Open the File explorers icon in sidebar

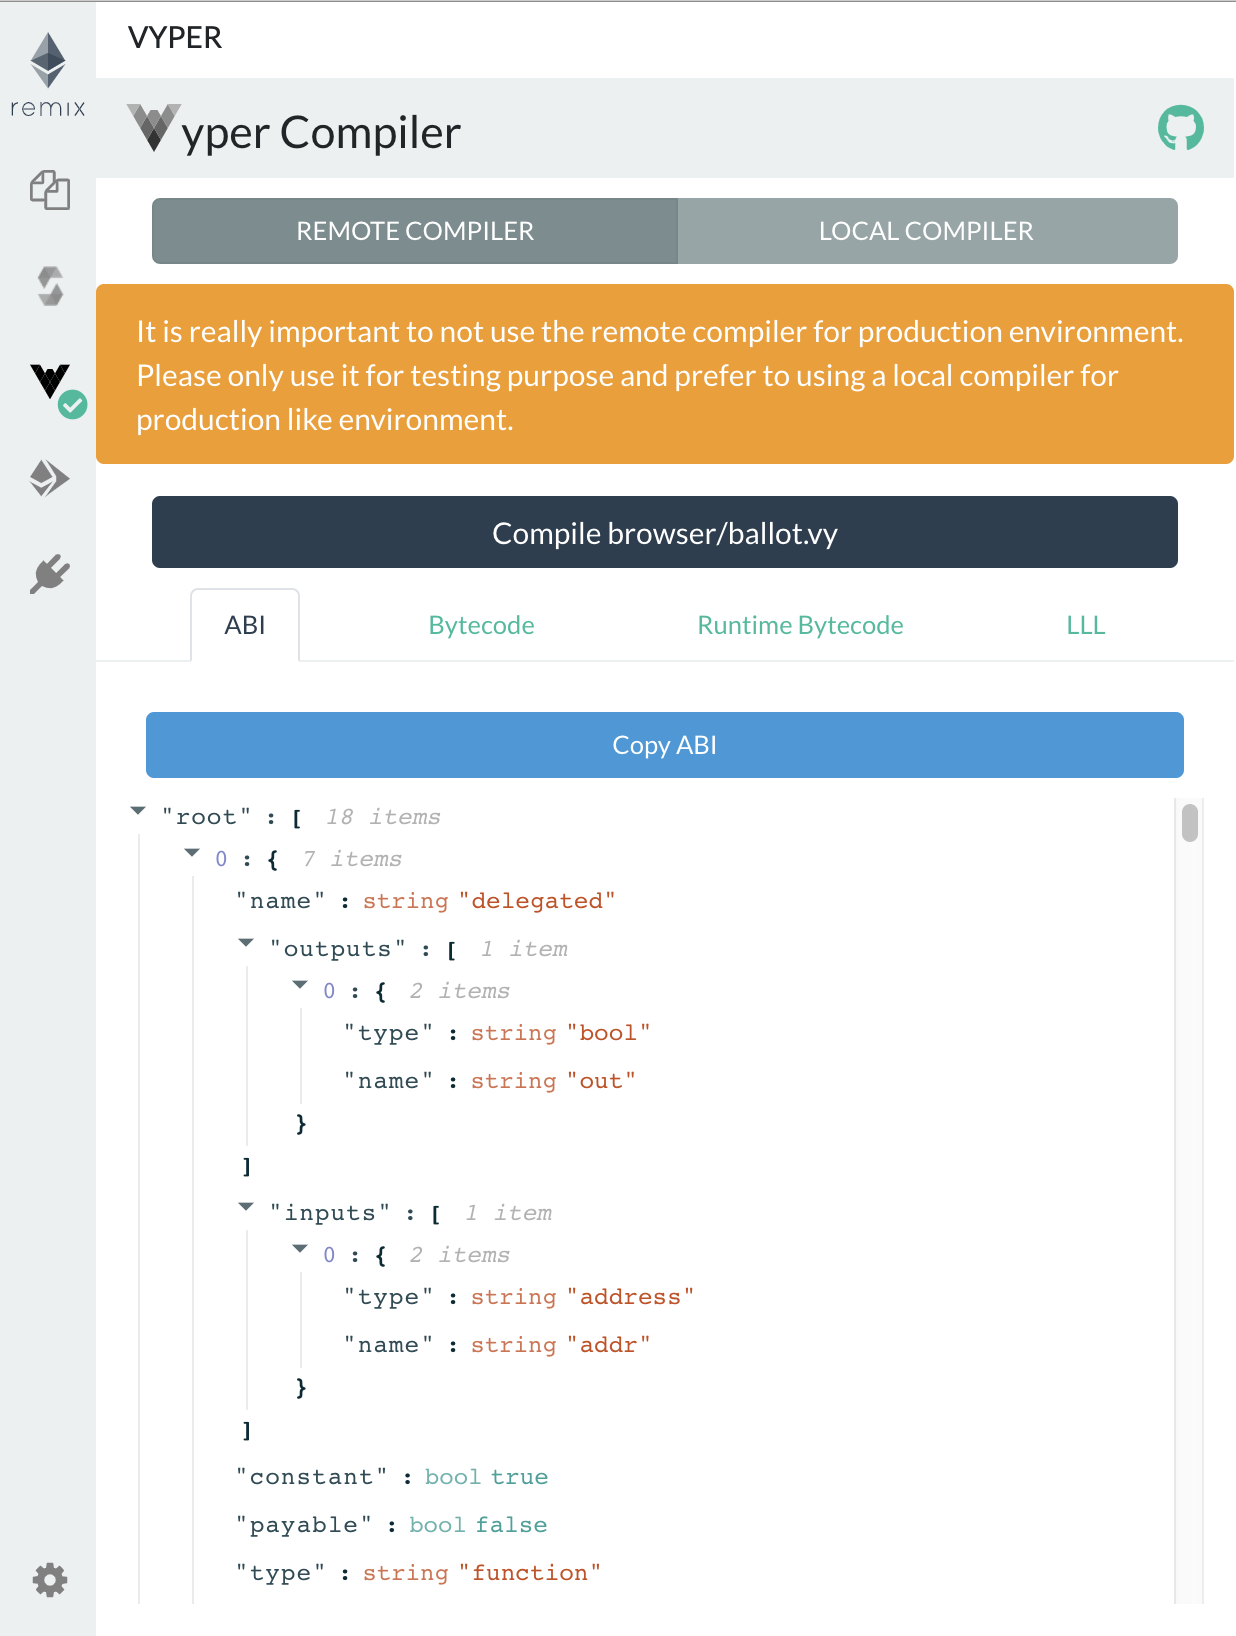pos(49,190)
